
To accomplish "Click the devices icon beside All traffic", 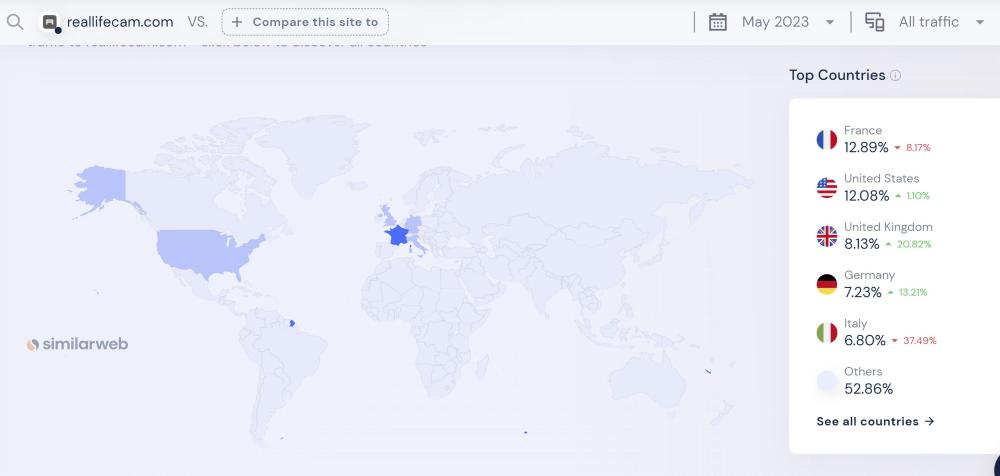I will point(874,22).
